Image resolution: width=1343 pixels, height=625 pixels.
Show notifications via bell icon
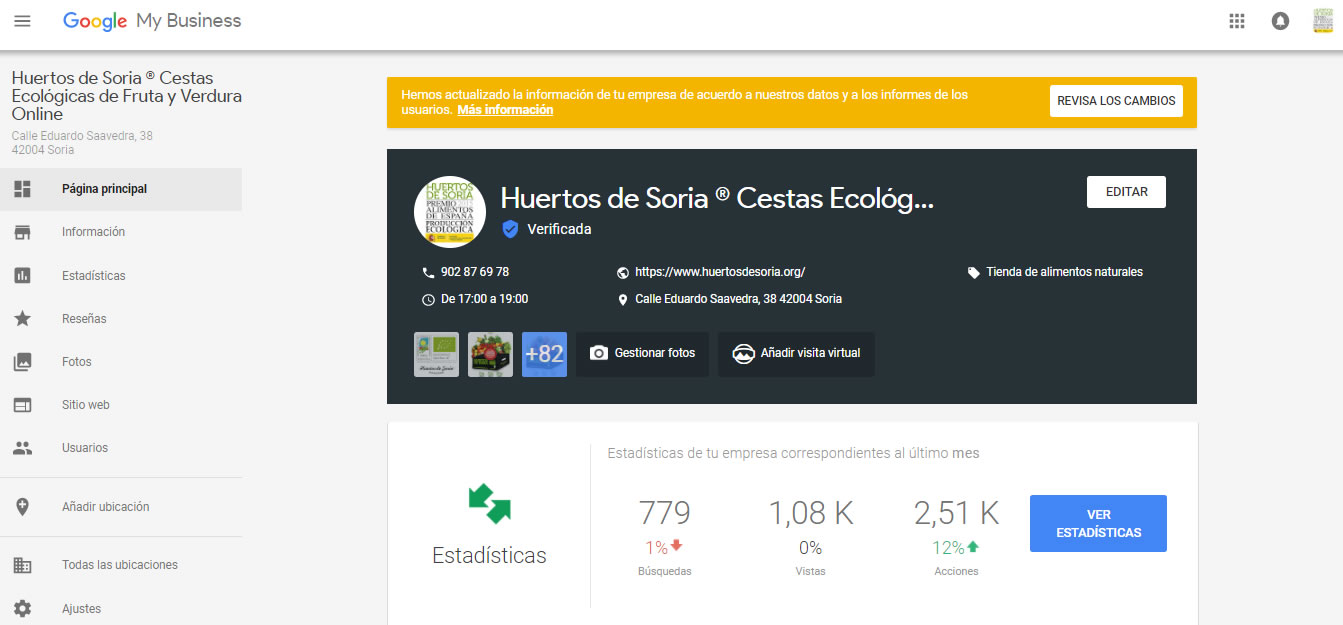[x=1280, y=21]
